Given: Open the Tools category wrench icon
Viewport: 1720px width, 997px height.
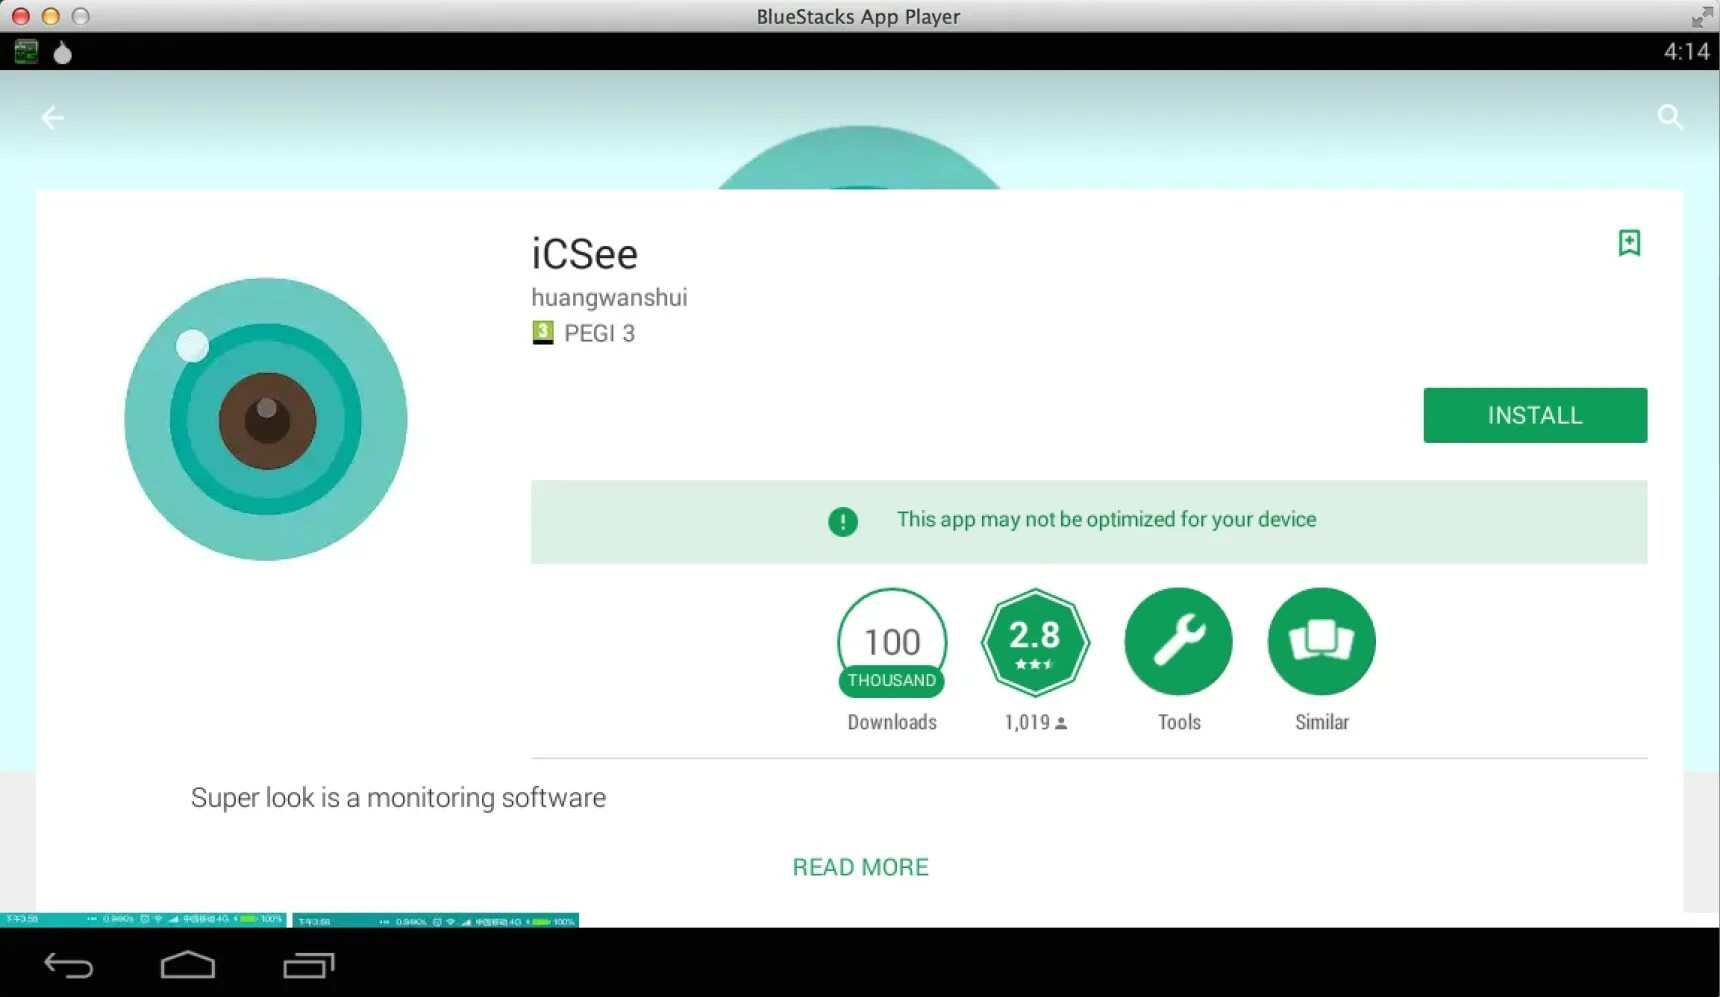Looking at the screenshot, I should tap(1178, 642).
